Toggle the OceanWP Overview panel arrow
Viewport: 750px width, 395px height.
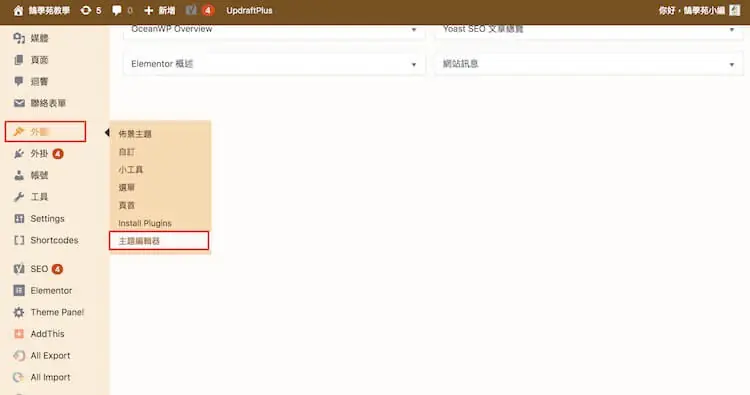(x=414, y=30)
